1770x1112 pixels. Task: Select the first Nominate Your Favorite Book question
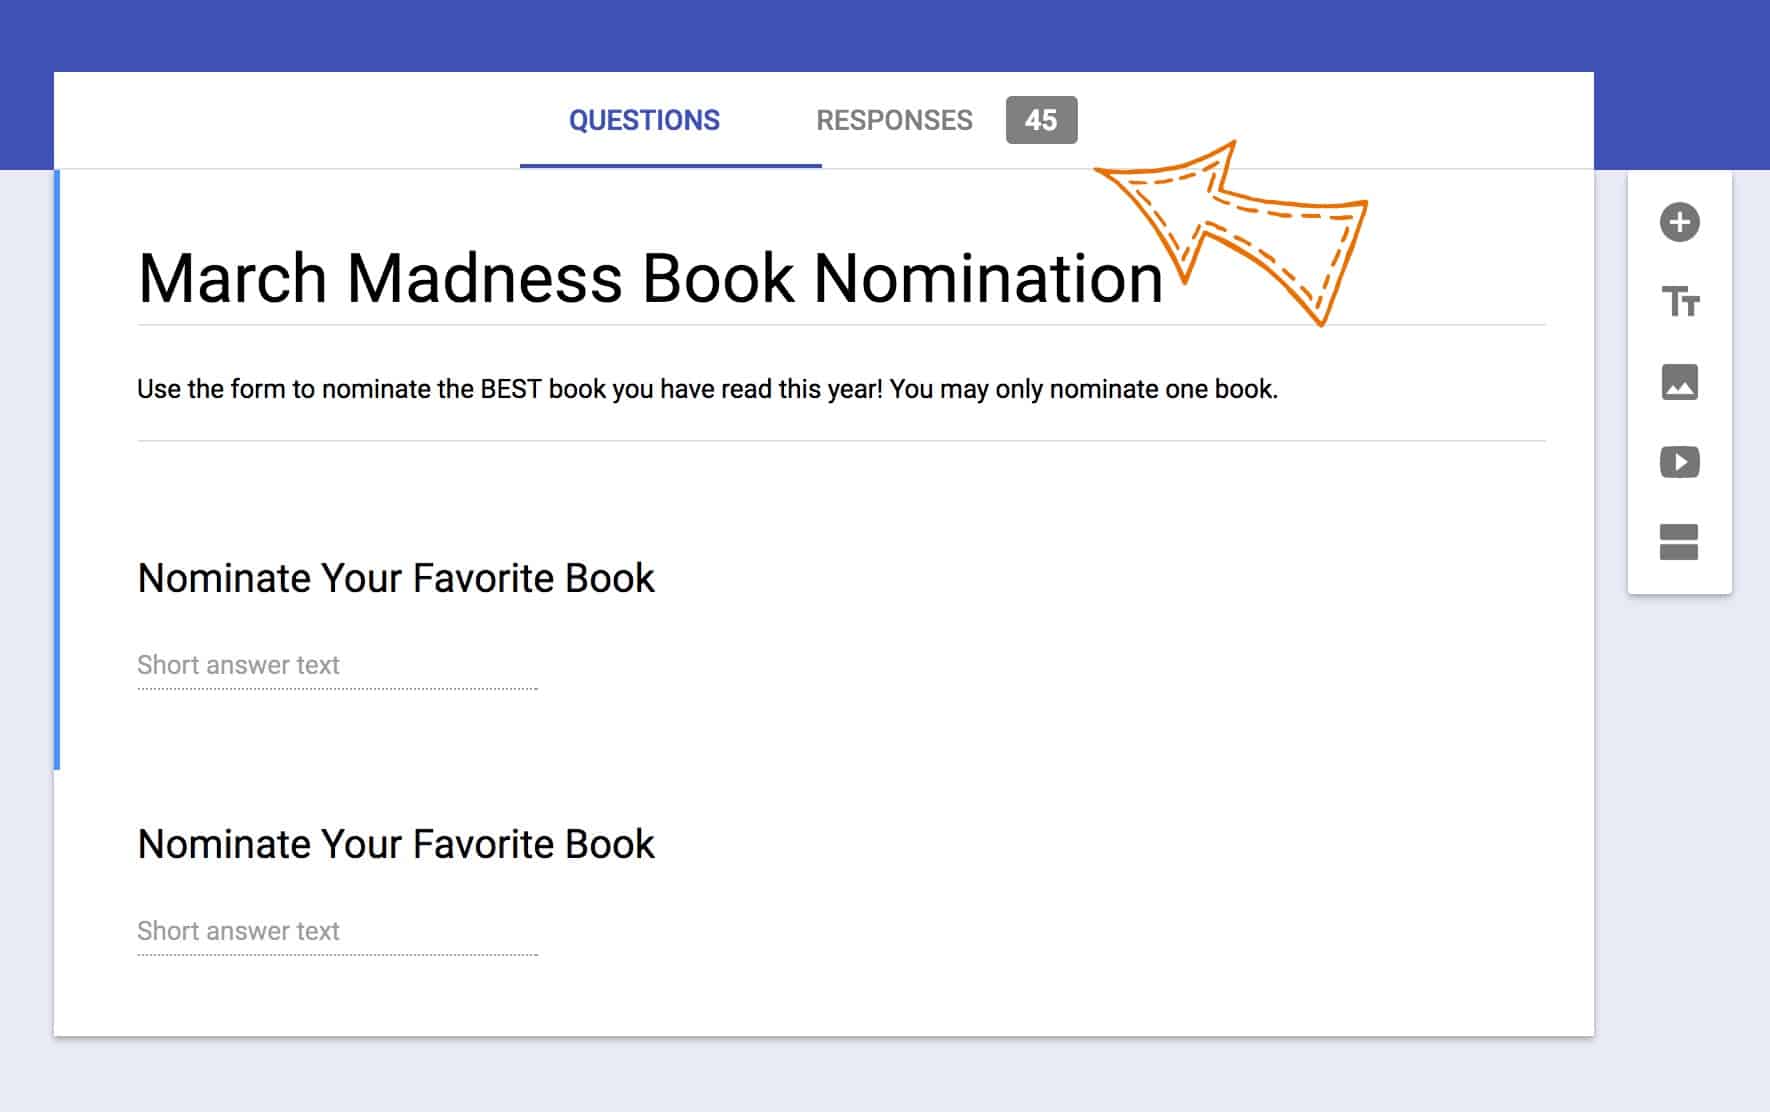pos(396,578)
